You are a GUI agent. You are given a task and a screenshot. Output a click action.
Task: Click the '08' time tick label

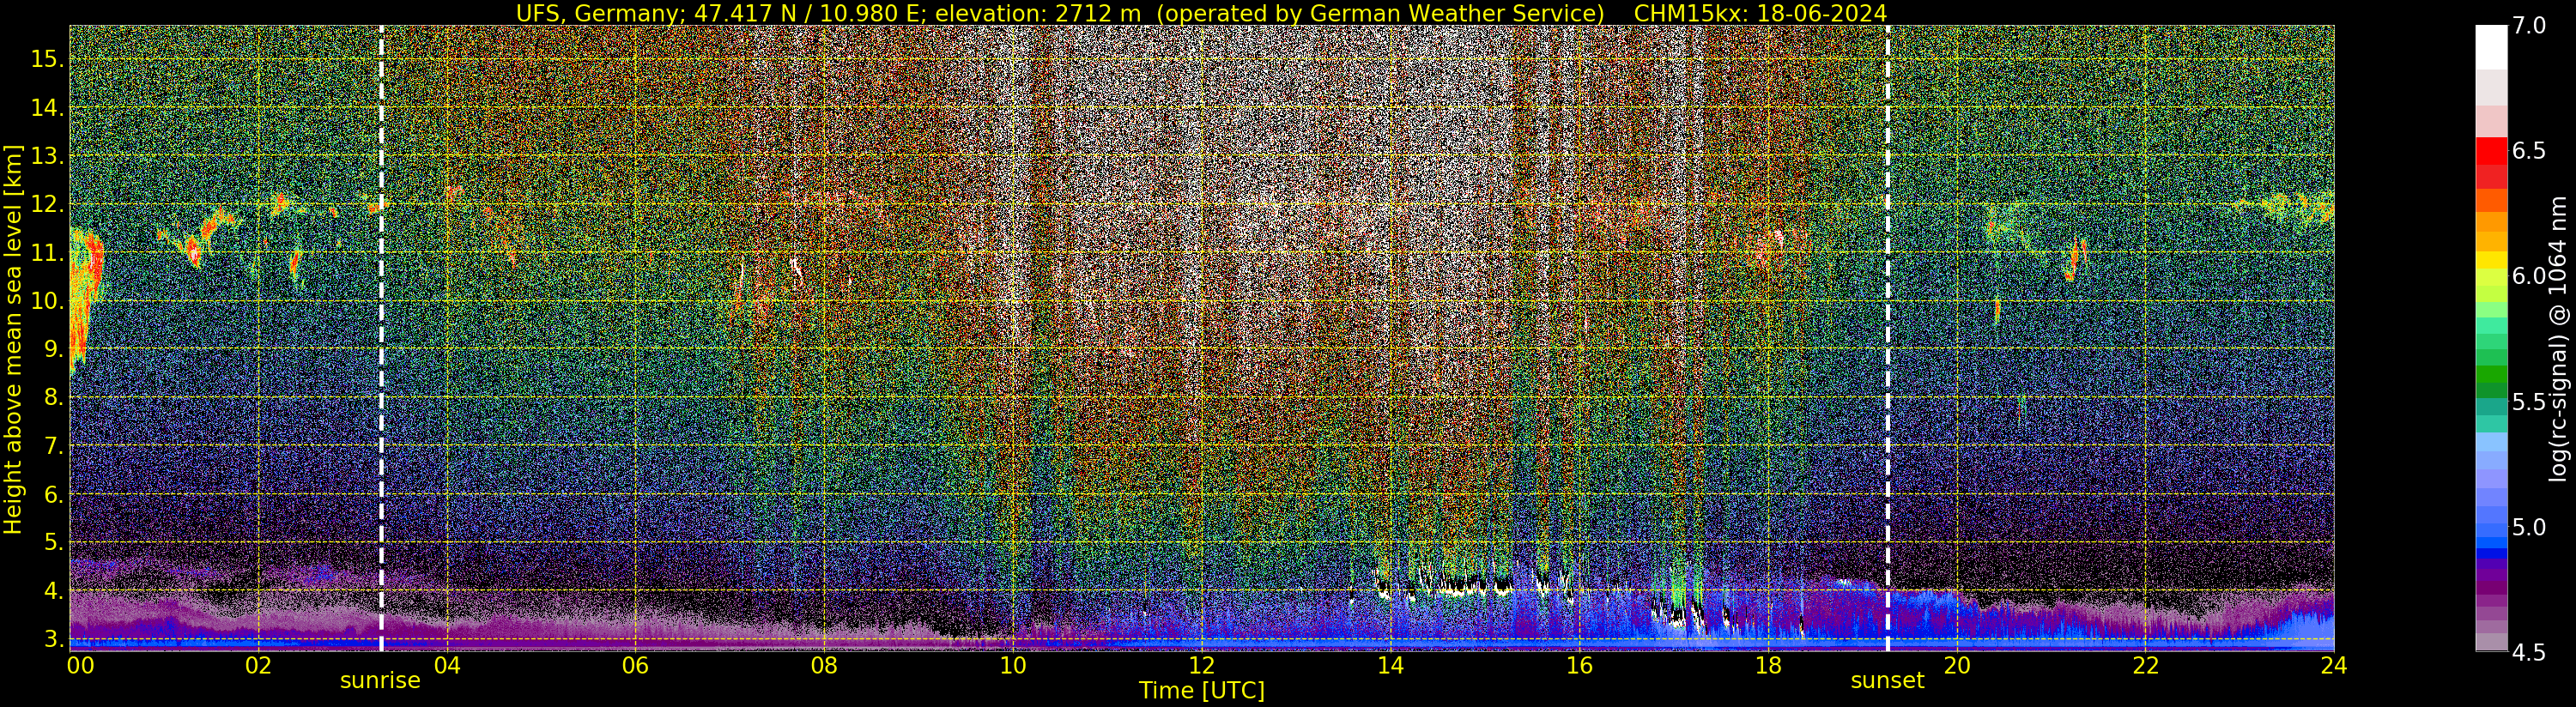(x=824, y=665)
